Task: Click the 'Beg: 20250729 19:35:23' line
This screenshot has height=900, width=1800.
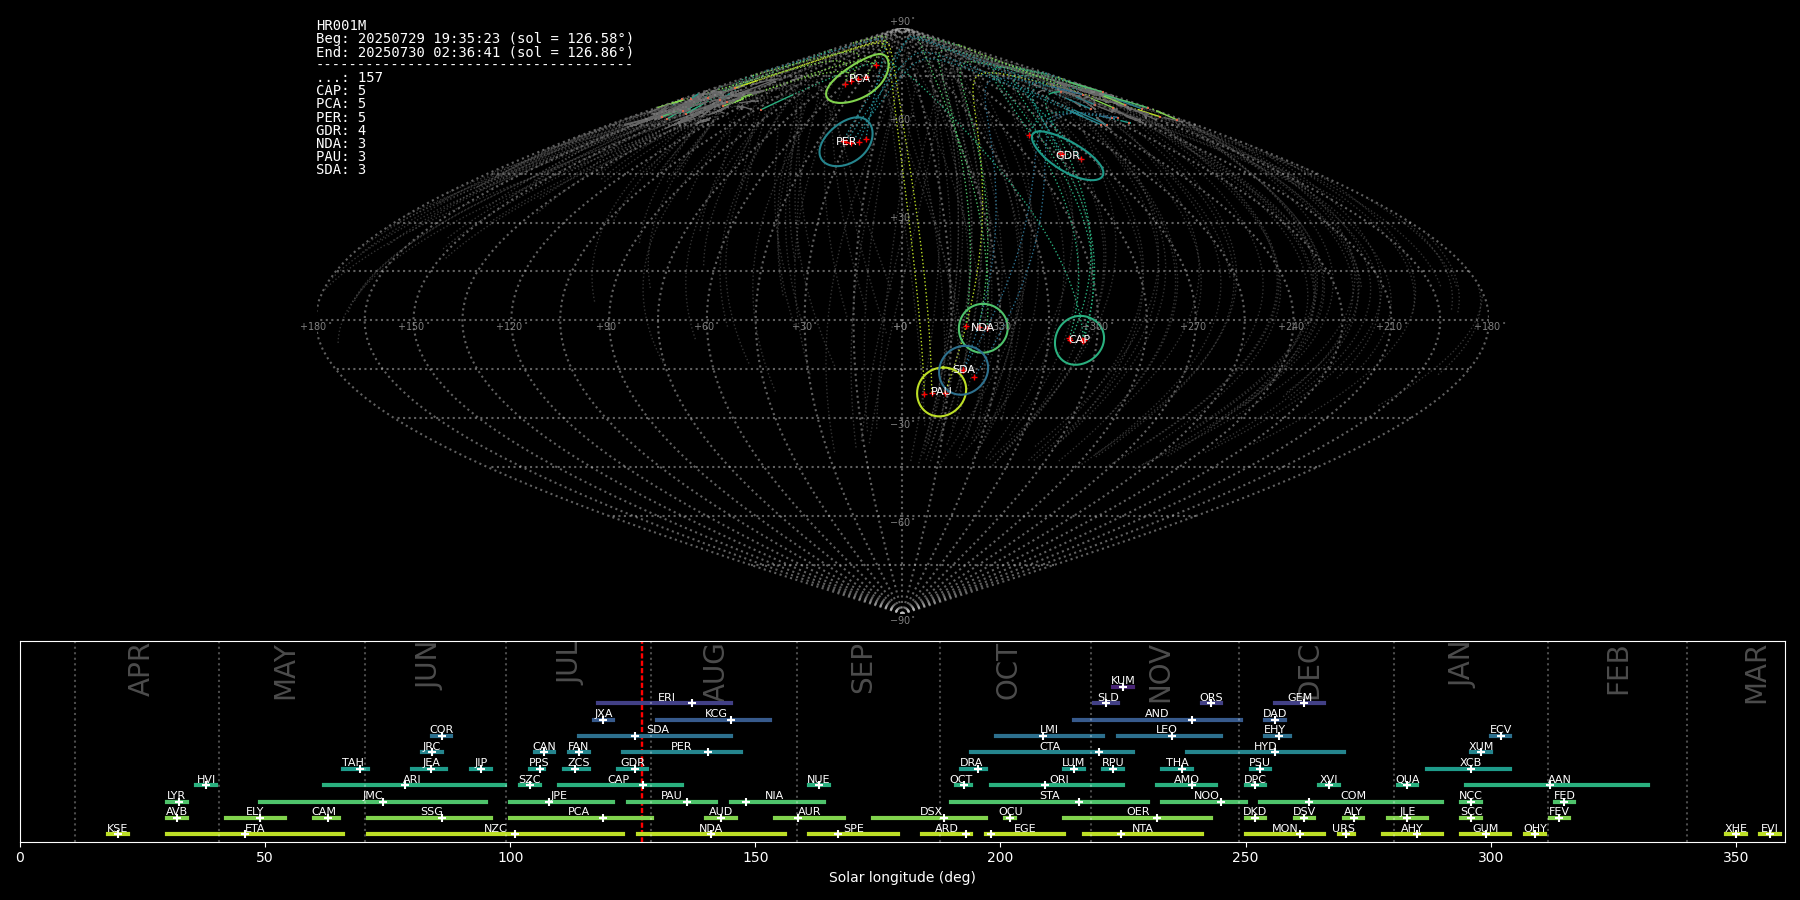Action: [x=475, y=39]
